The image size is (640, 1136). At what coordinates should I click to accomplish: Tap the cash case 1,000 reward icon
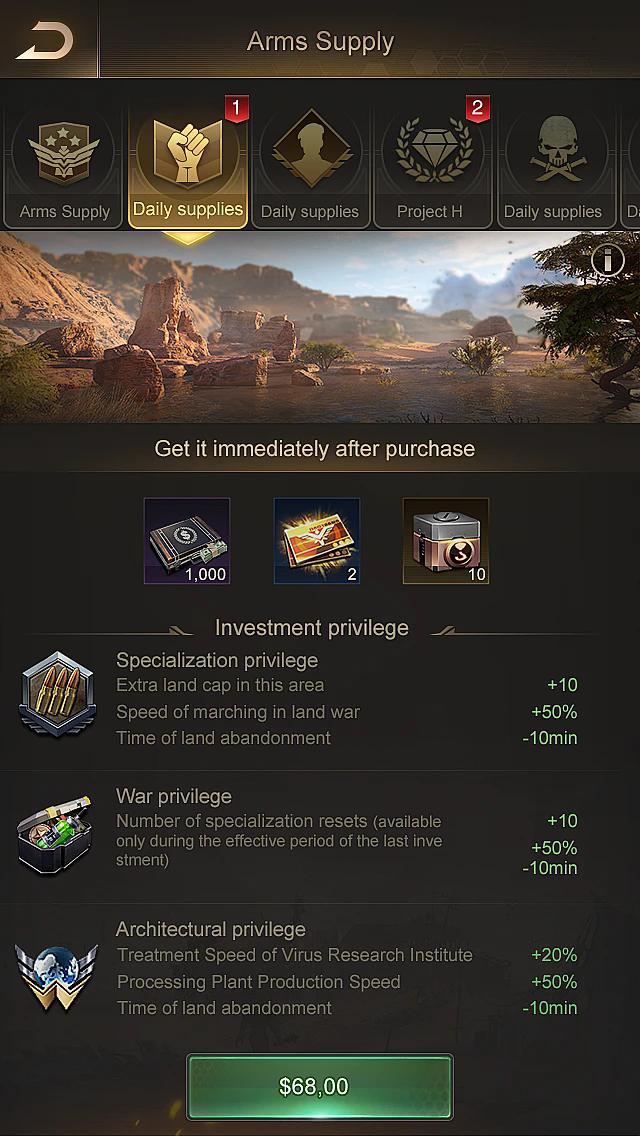pyautogui.click(x=187, y=541)
